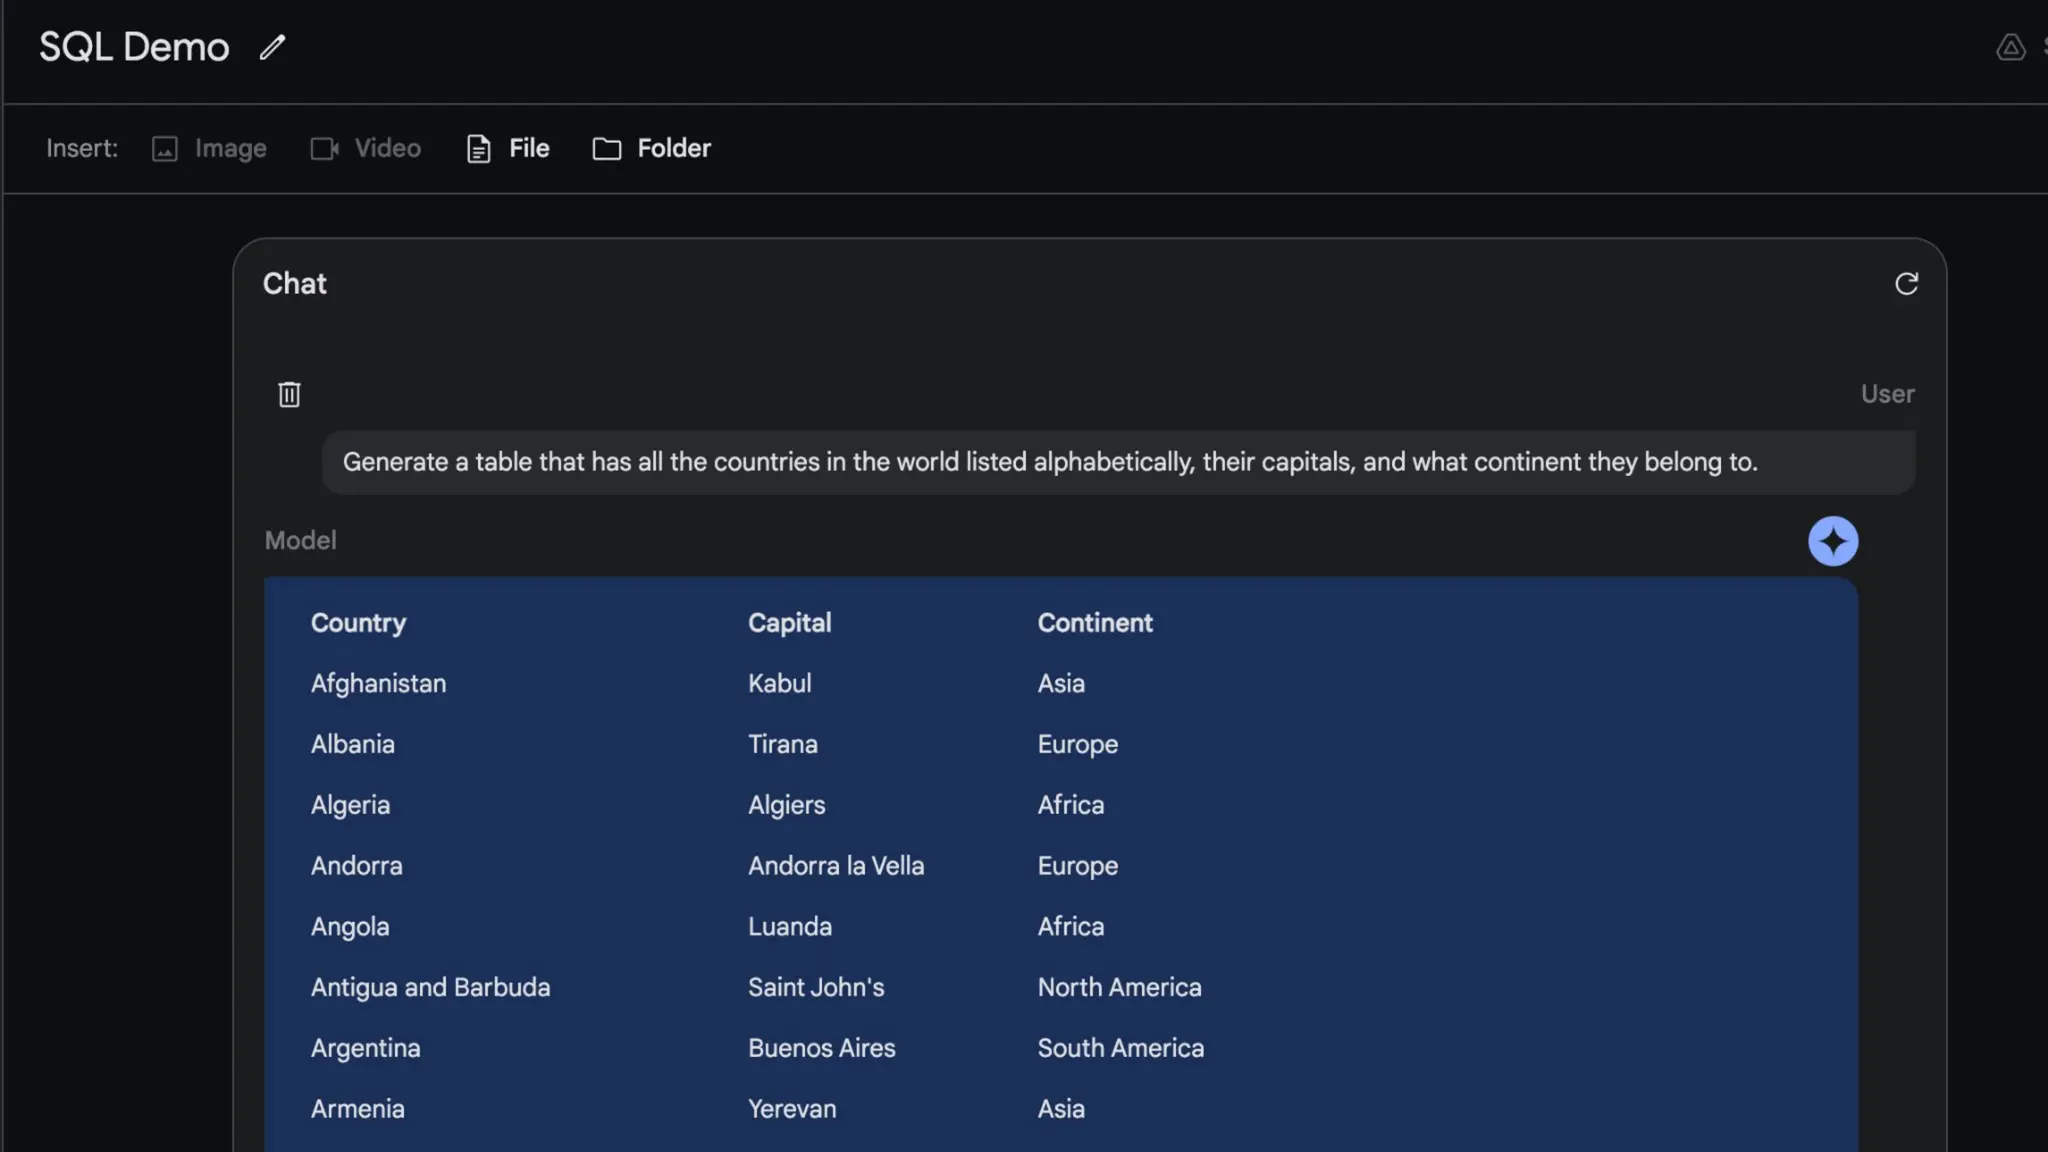This screenshot has width=2048, height=1152.
Task: Click the File document icon
Action: [x=479, y=149]
